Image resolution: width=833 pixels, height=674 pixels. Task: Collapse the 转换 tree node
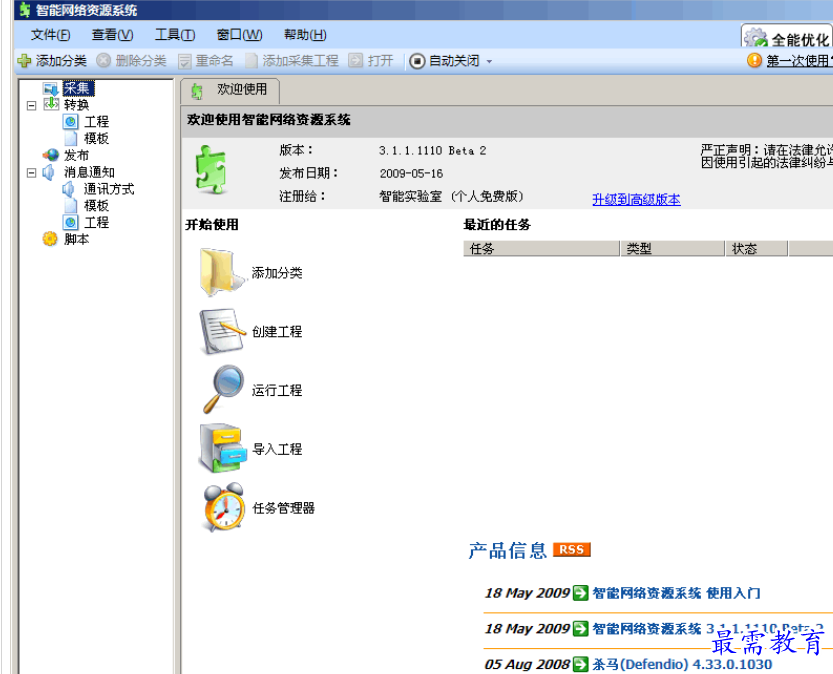31,105
